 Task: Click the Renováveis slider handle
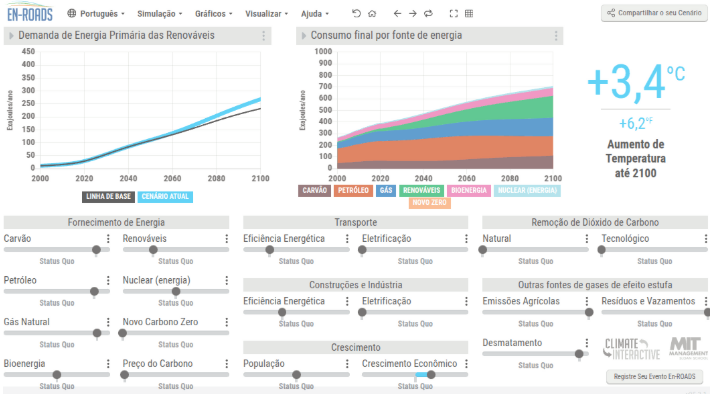point(153,250)
